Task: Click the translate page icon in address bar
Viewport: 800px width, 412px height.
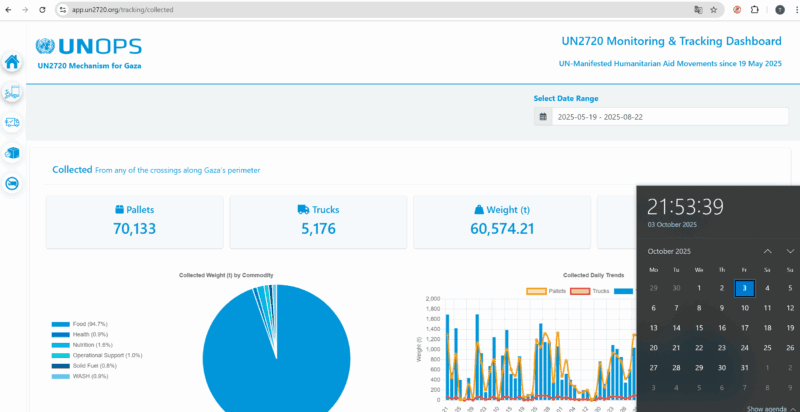Action: [x=697, y=9]
